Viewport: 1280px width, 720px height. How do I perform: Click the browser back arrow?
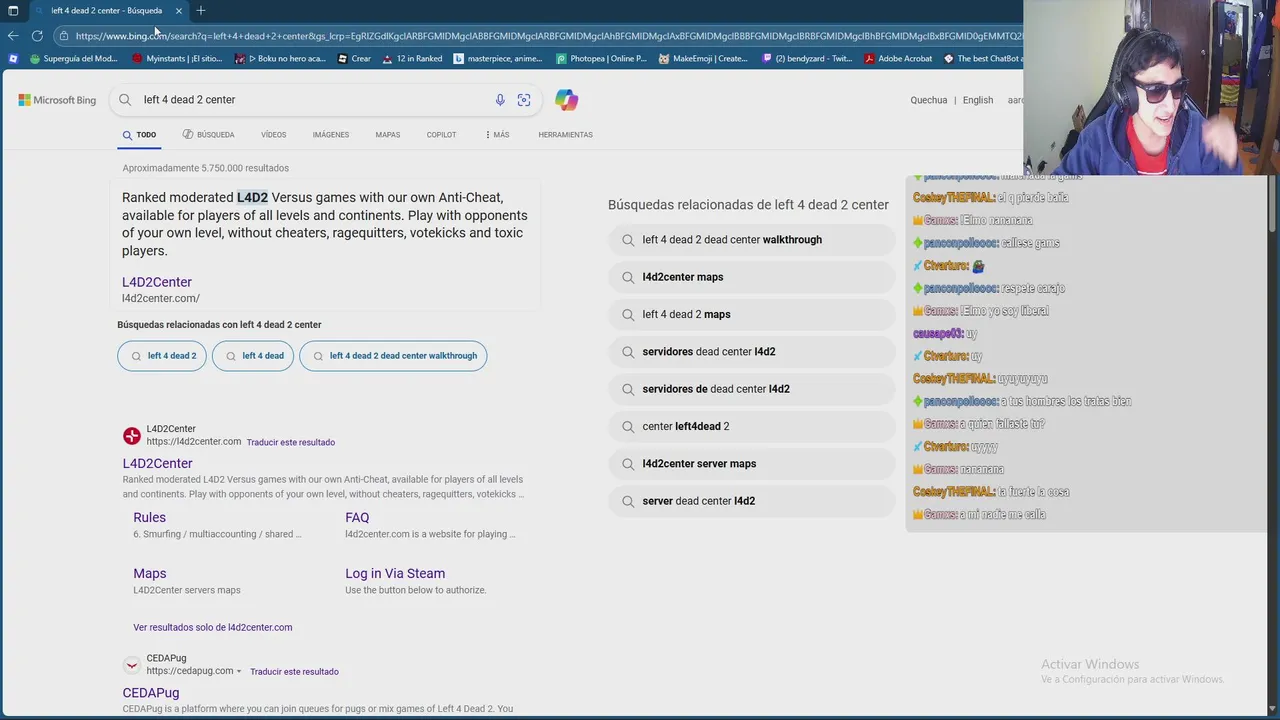coord(13,36)
